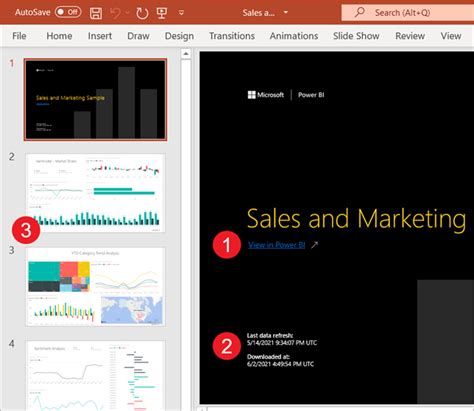Viewport: 474px width, 411px height.
Task: Open the Draw ribbon tab
Action: 138,36
